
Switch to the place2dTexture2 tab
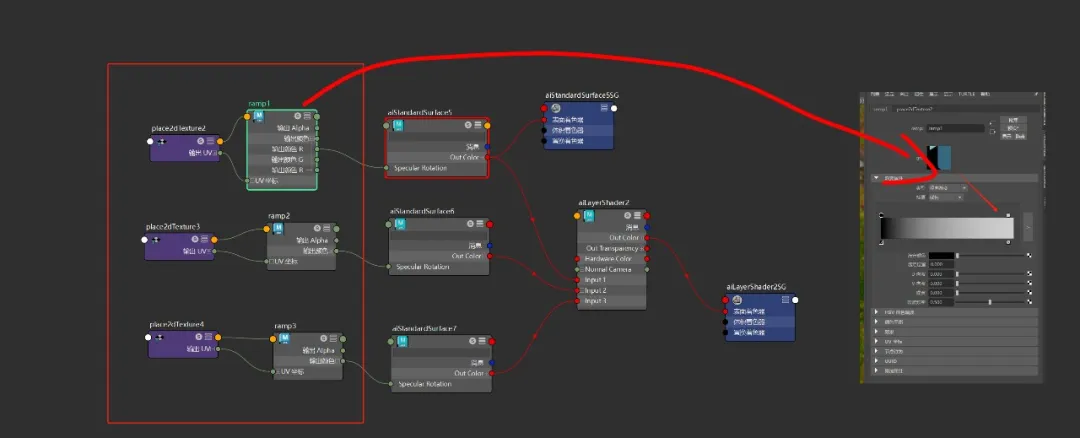tap(915, 110)
